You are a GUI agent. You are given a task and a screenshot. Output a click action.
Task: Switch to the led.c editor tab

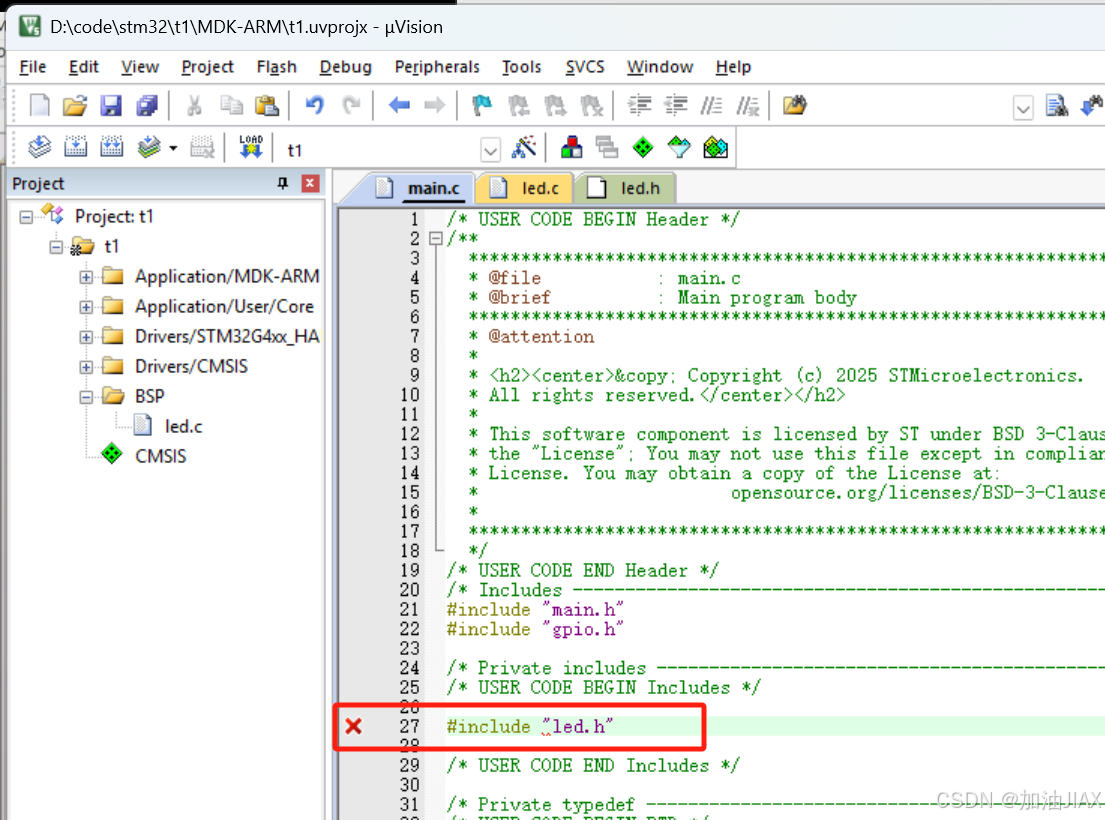(x=525, y=189)
